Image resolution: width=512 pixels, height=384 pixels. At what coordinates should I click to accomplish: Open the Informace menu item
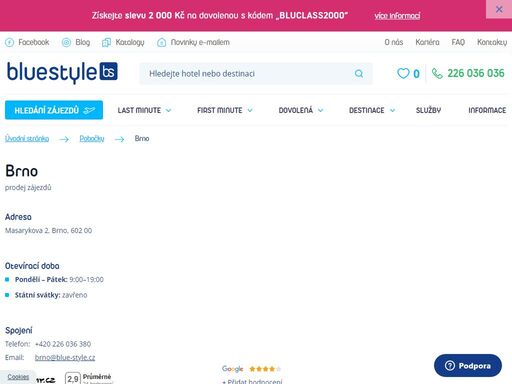click(487, 110)
